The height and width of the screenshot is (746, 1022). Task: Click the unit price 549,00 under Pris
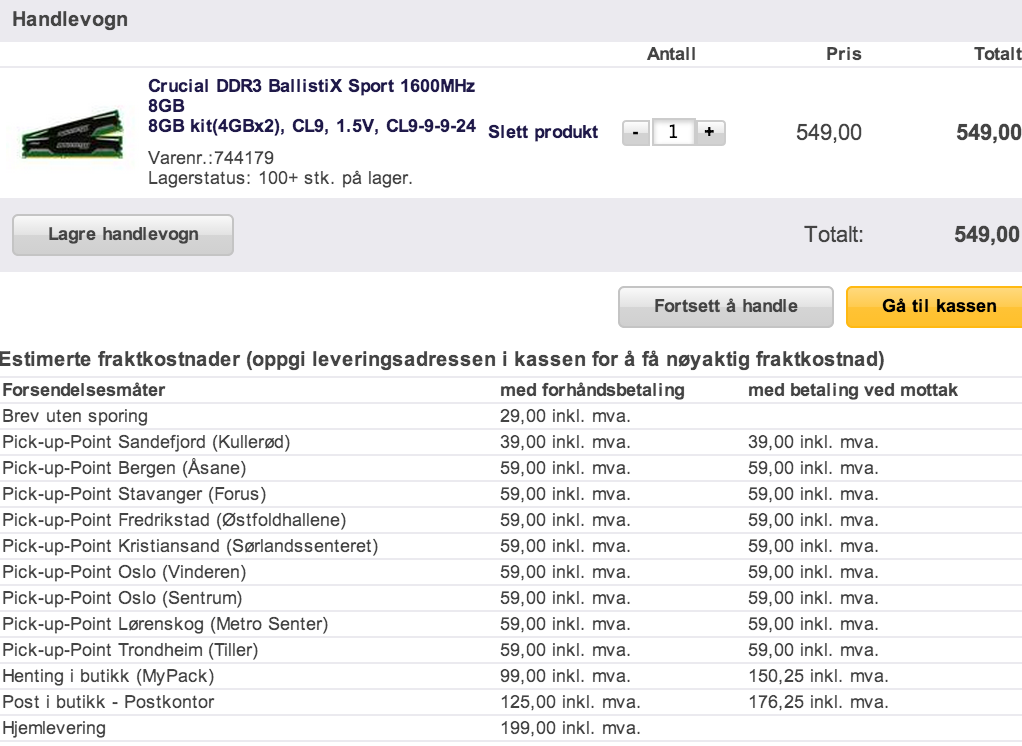(829, 133)
